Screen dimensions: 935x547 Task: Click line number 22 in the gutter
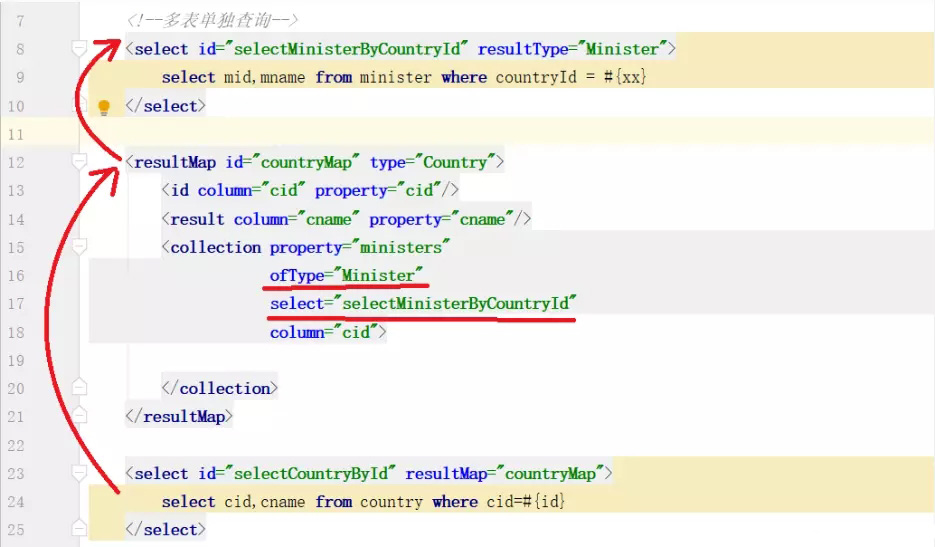tap(16, 446)
